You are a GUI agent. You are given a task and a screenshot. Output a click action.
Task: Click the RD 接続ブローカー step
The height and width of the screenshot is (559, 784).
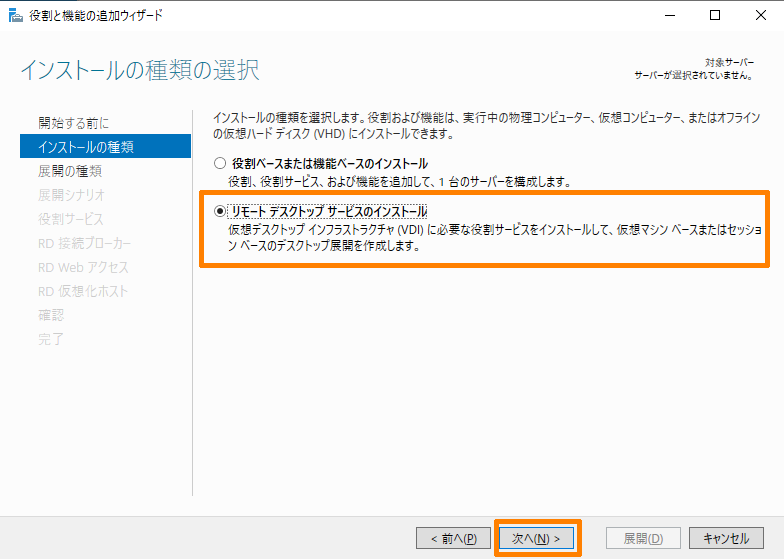coord(84,243)
